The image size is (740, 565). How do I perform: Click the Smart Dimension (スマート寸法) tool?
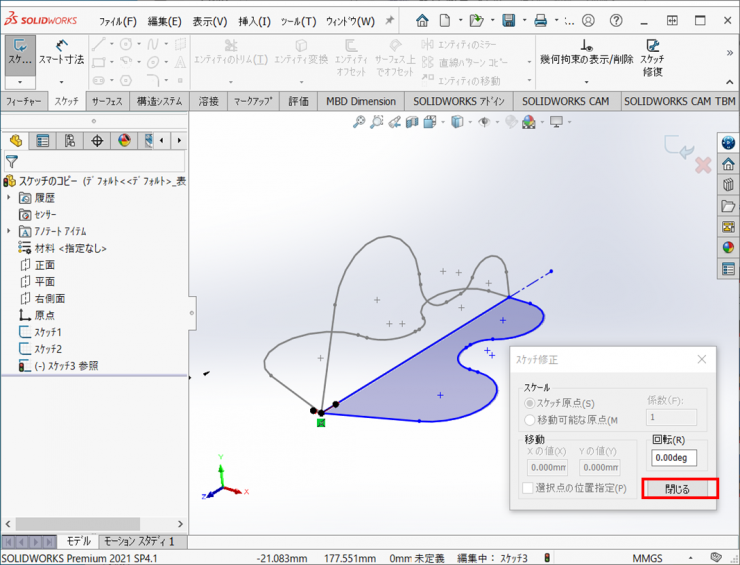tap(62, 52)
